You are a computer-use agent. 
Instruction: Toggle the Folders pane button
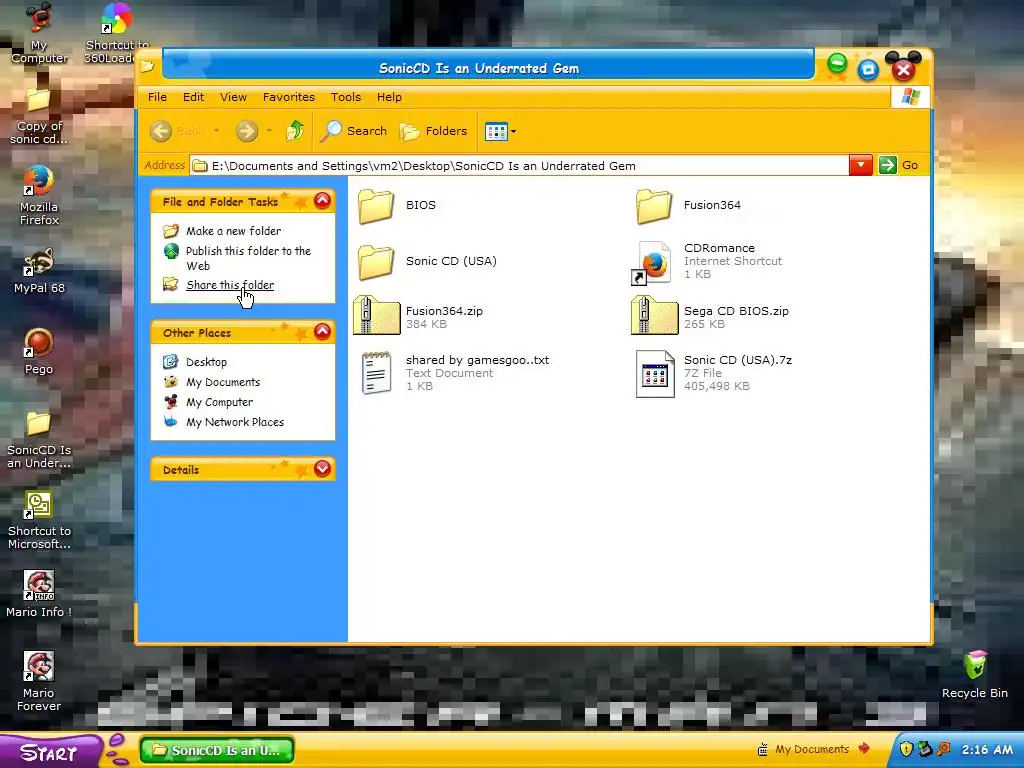[434, 131]
